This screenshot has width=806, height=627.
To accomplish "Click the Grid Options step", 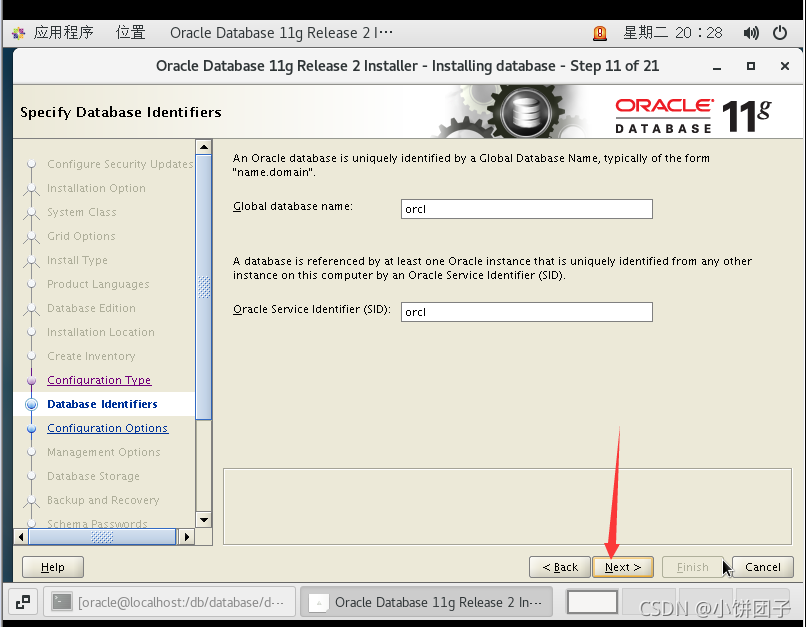I will pos(81,236).
